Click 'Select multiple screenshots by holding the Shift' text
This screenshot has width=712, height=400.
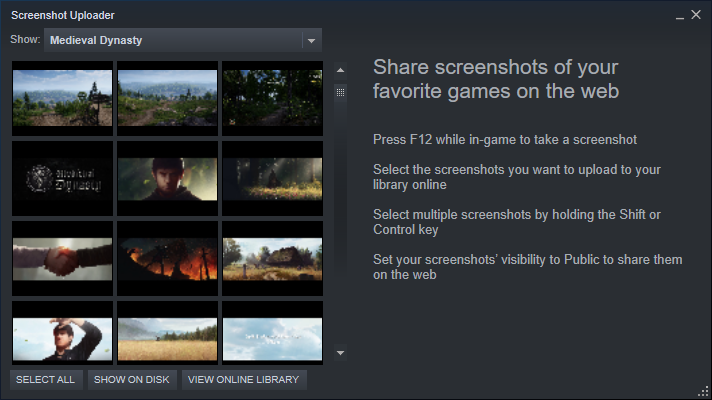pos(517,222)
